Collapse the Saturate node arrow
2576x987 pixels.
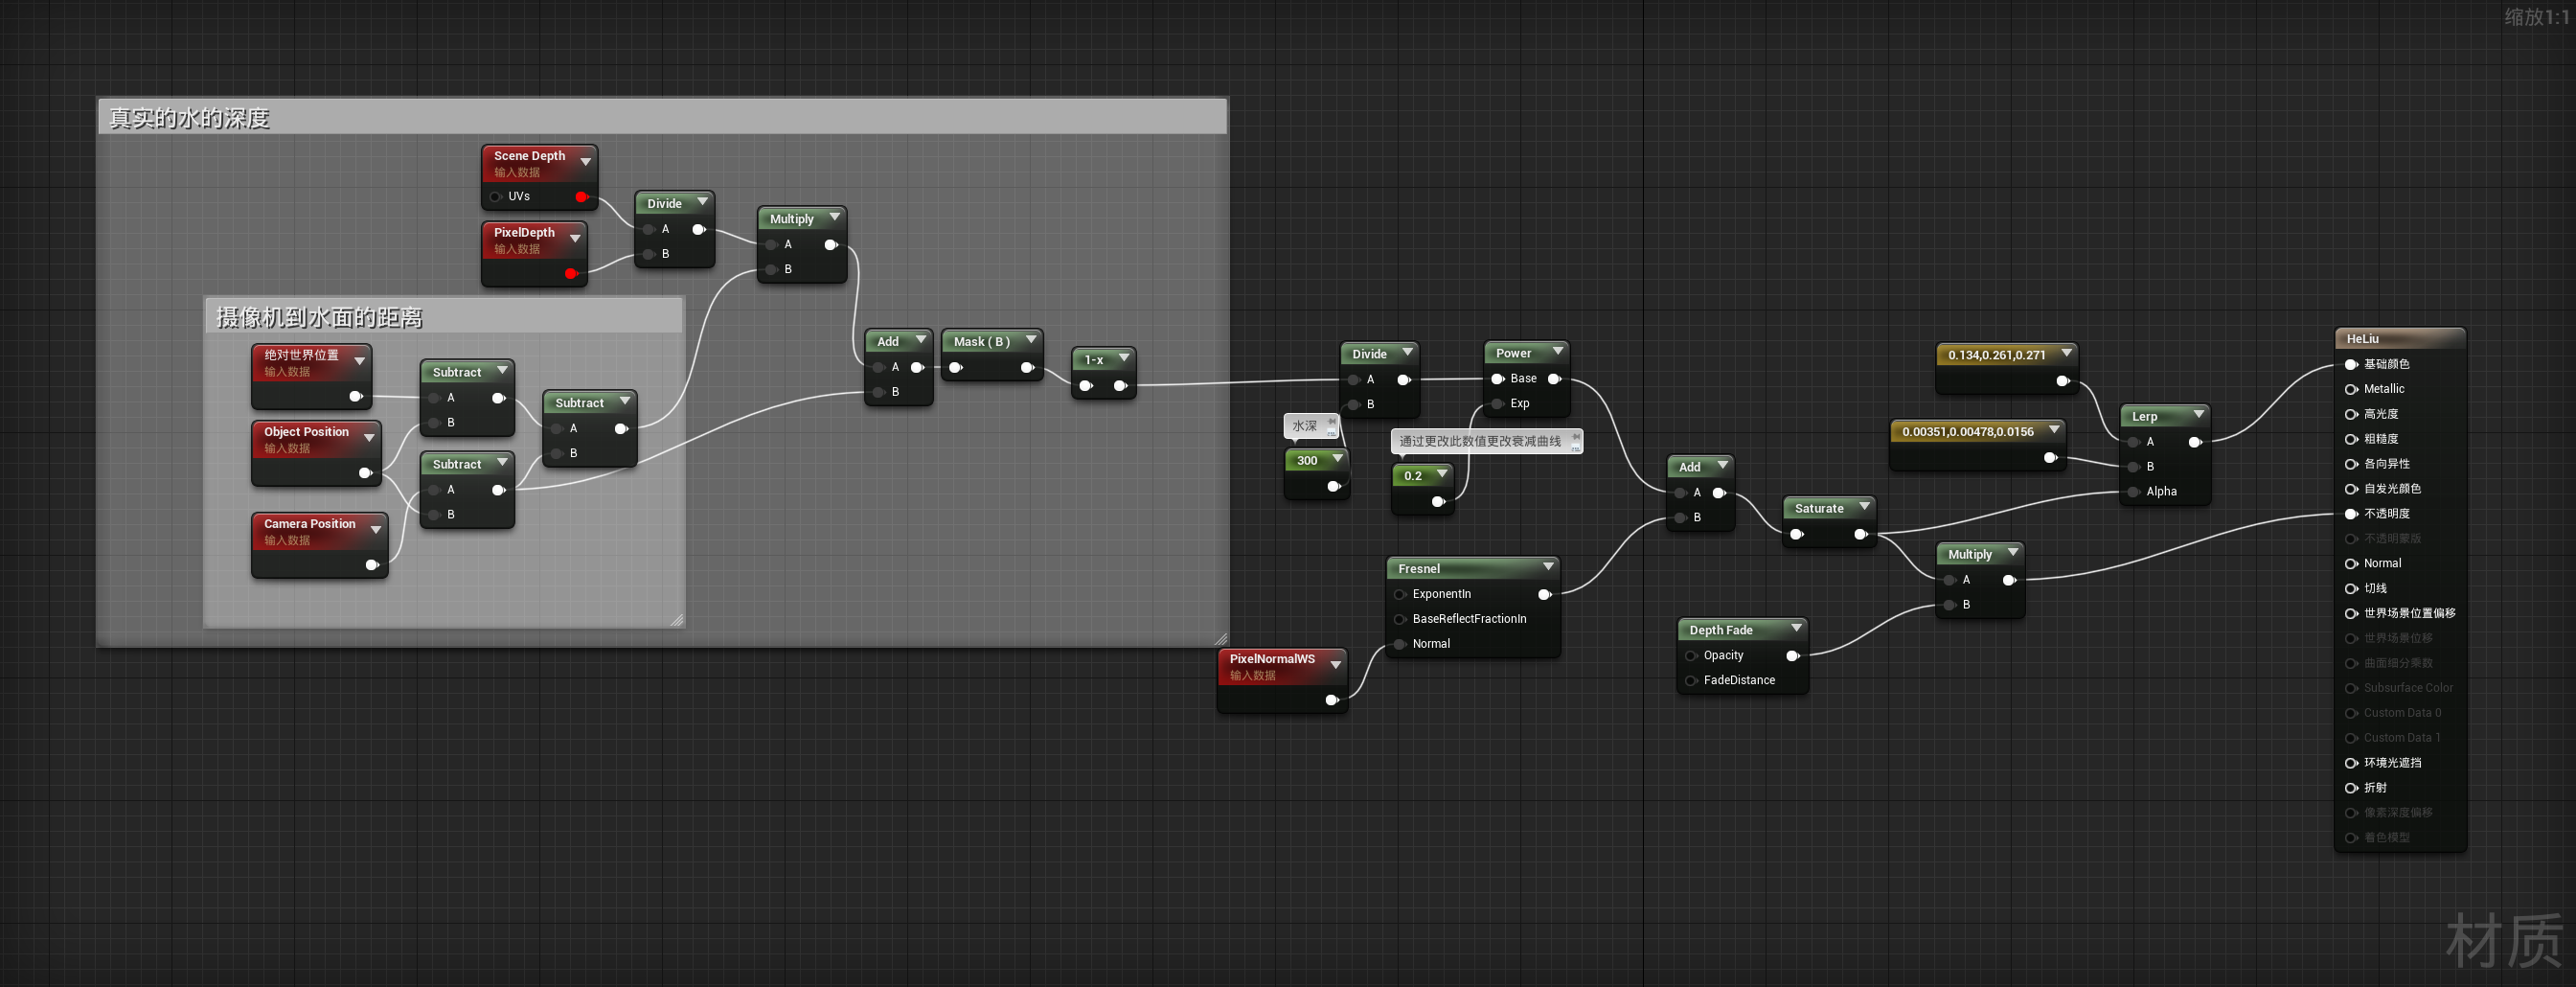[1864, 506]
